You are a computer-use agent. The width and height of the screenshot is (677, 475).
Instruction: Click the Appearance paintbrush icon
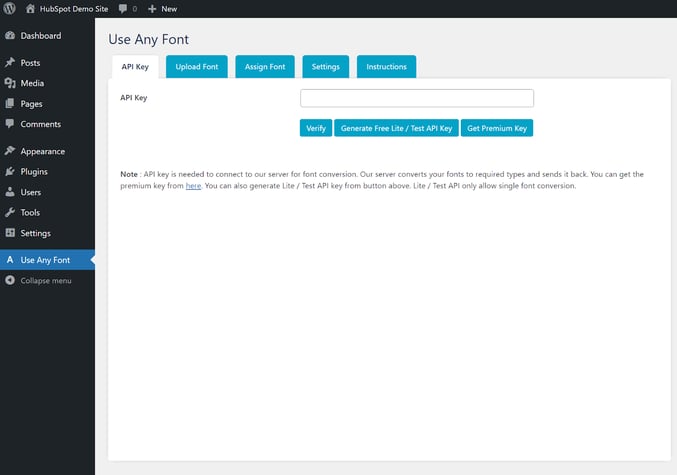[x=10, y=151]
